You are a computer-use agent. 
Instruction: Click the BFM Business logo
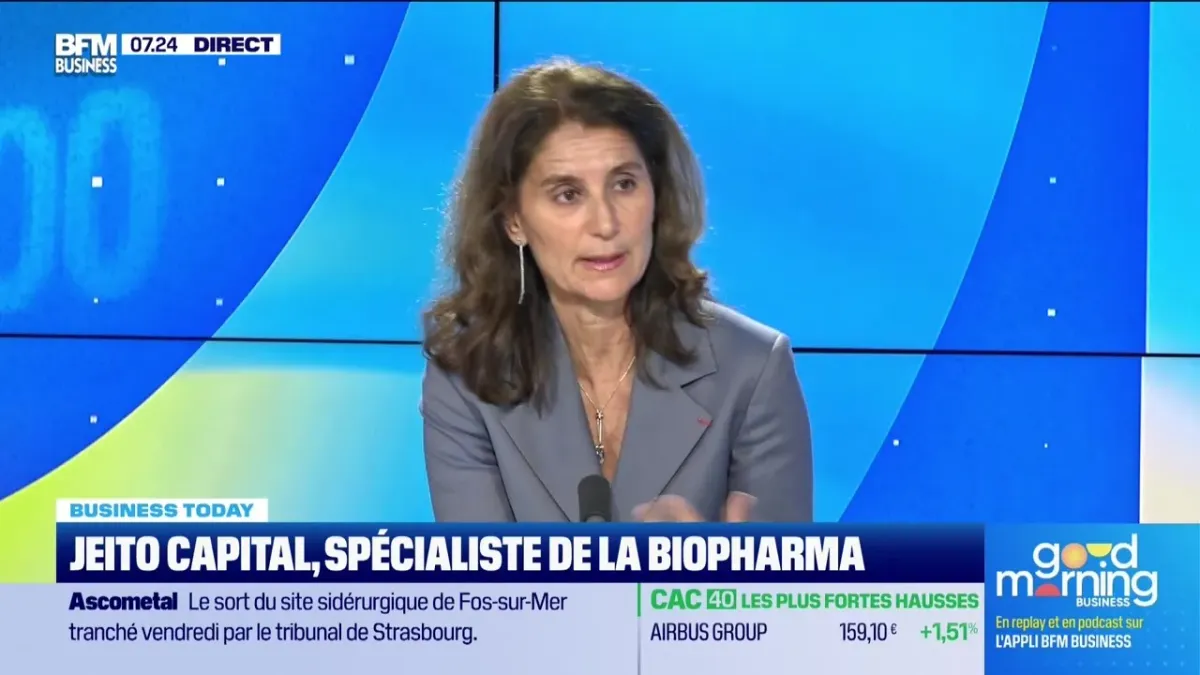point(86,53)
